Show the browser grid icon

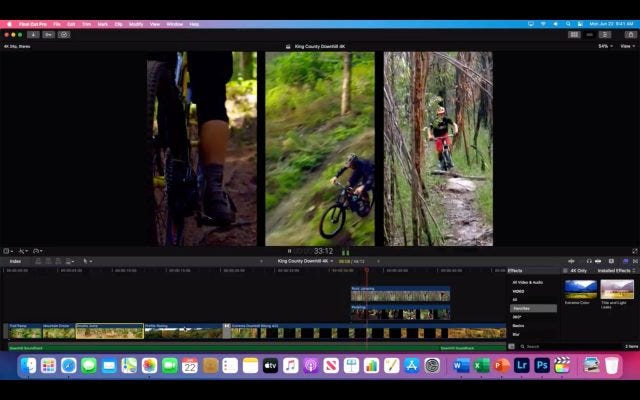click(574, 35)
